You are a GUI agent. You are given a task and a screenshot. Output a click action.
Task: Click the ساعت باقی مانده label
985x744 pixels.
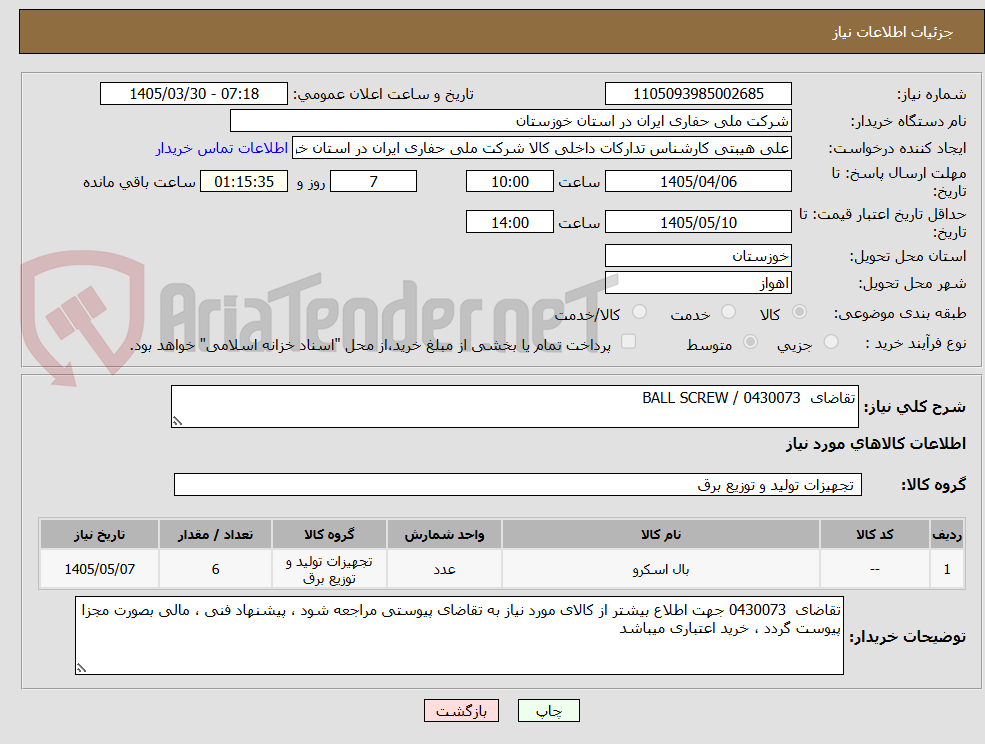[x=139, y=182]
